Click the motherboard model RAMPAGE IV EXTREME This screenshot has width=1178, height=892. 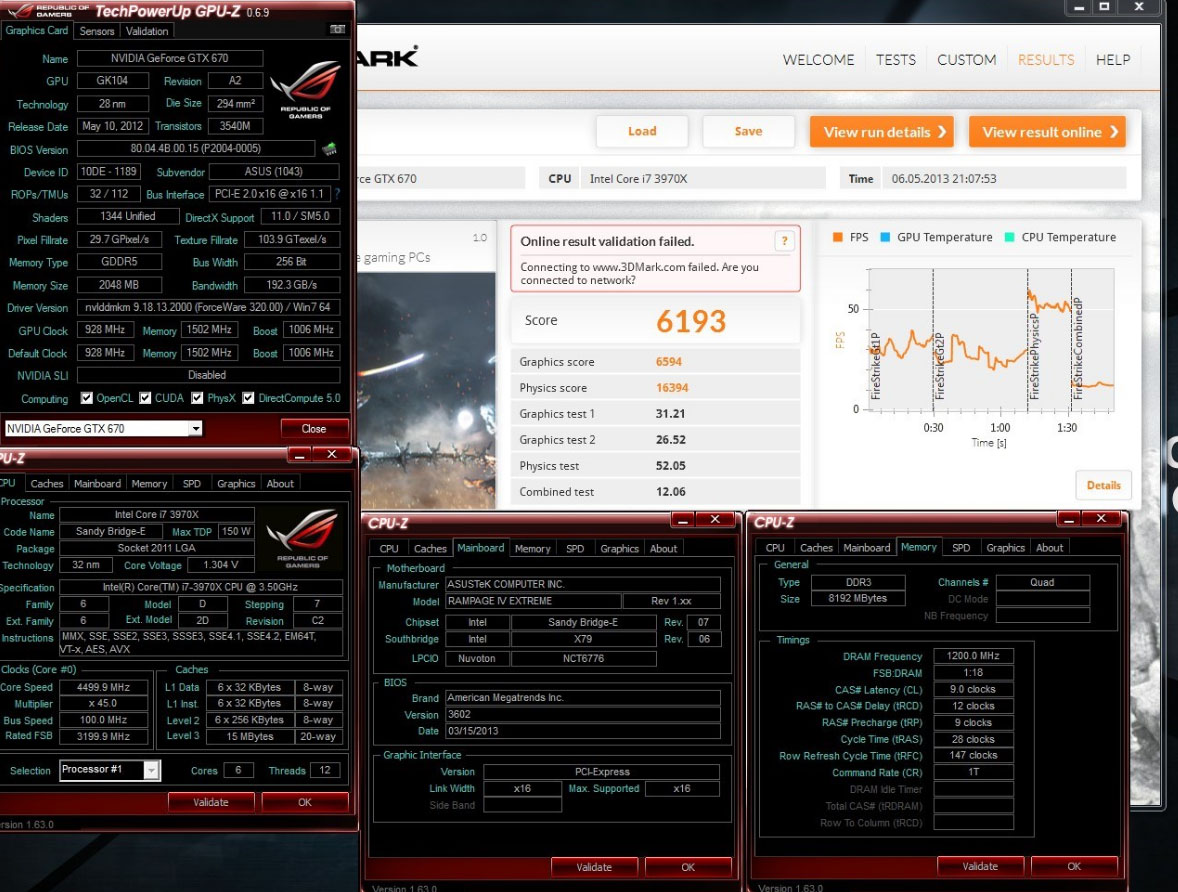[x=533, y=601]
